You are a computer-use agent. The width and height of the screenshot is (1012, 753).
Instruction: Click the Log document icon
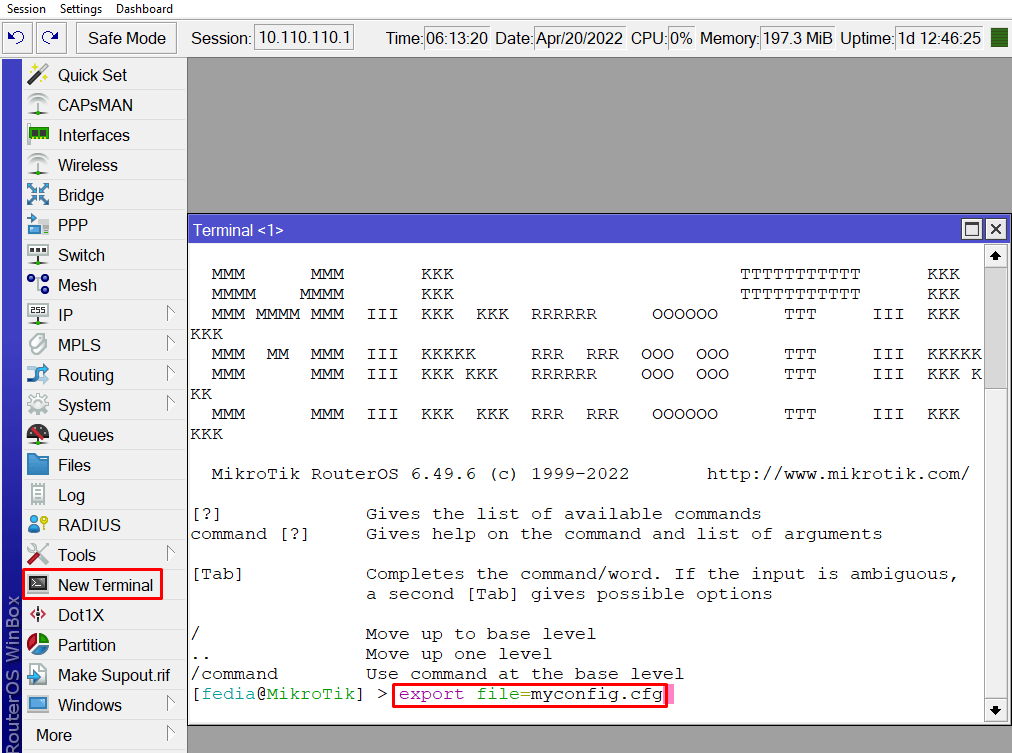[x=38, y=494]
